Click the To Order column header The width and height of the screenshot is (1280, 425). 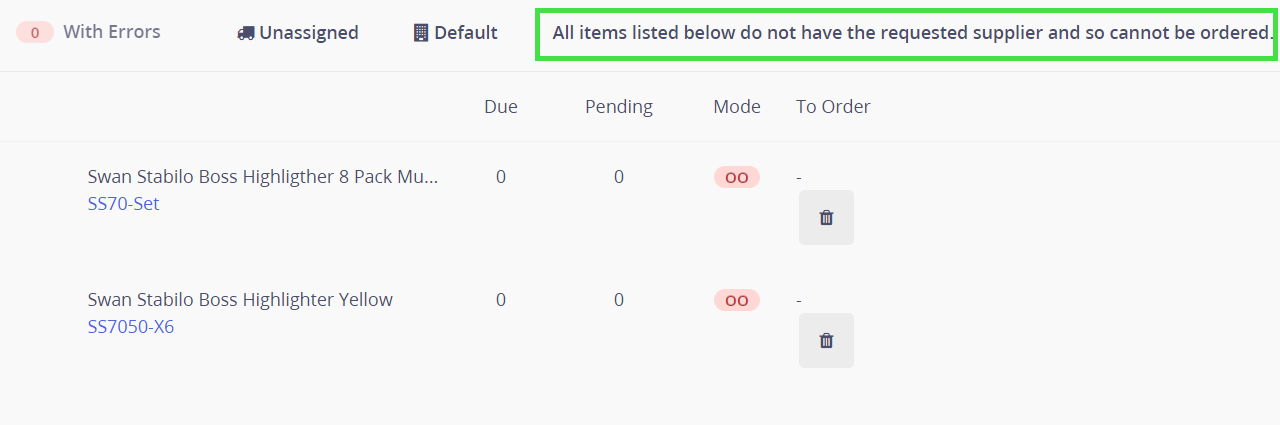(833, 107)
